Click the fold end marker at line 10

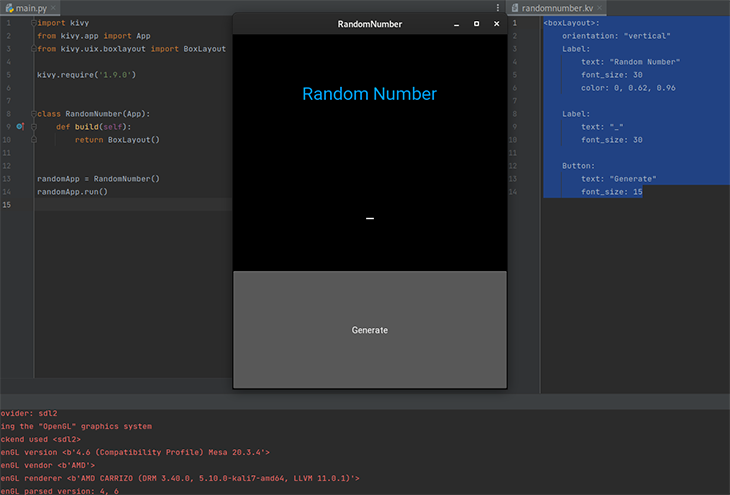point(34,140)
